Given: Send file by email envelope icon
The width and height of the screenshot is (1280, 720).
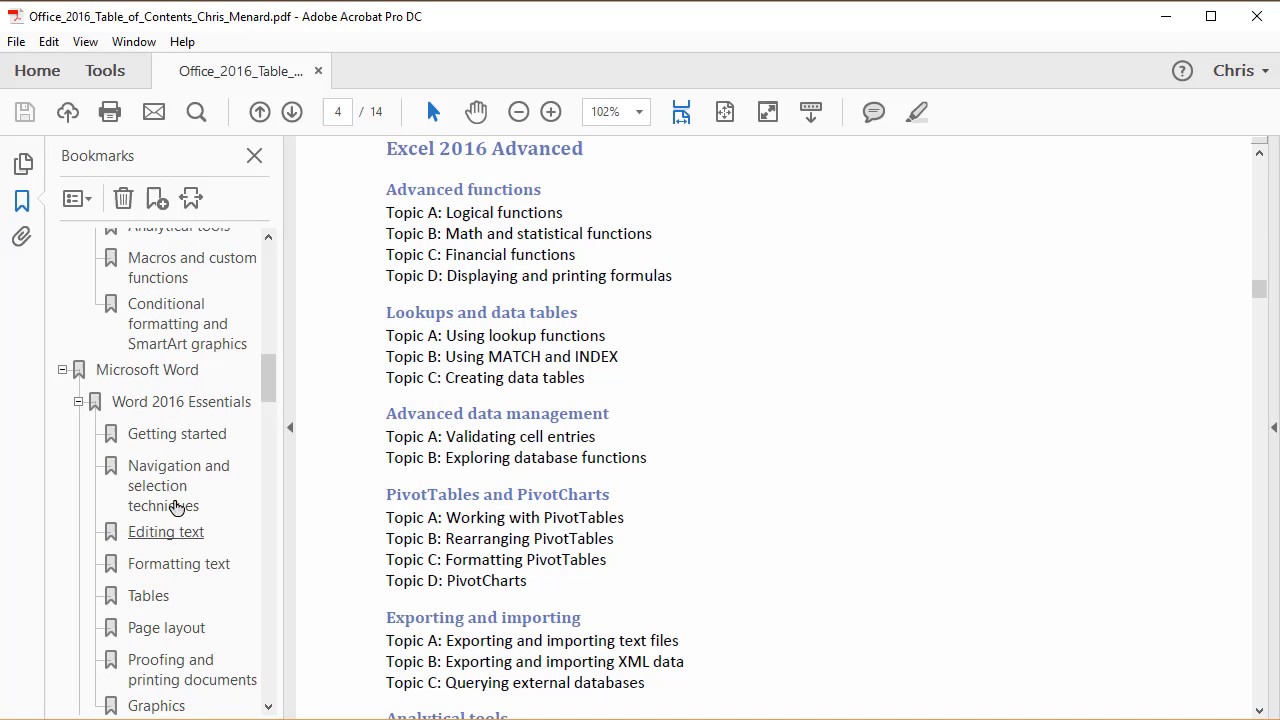Looking at the screenshot, I should pos(154,112).
